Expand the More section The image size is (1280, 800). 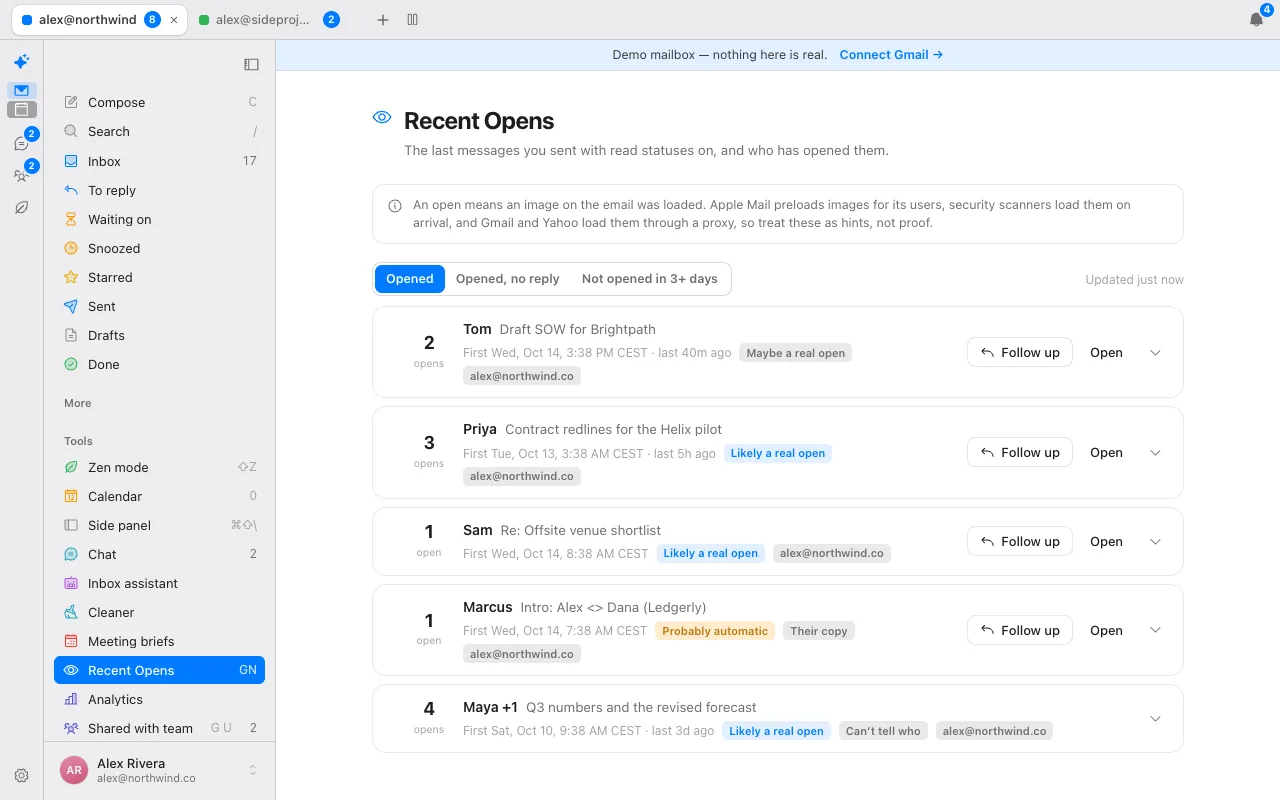(78, 403)
